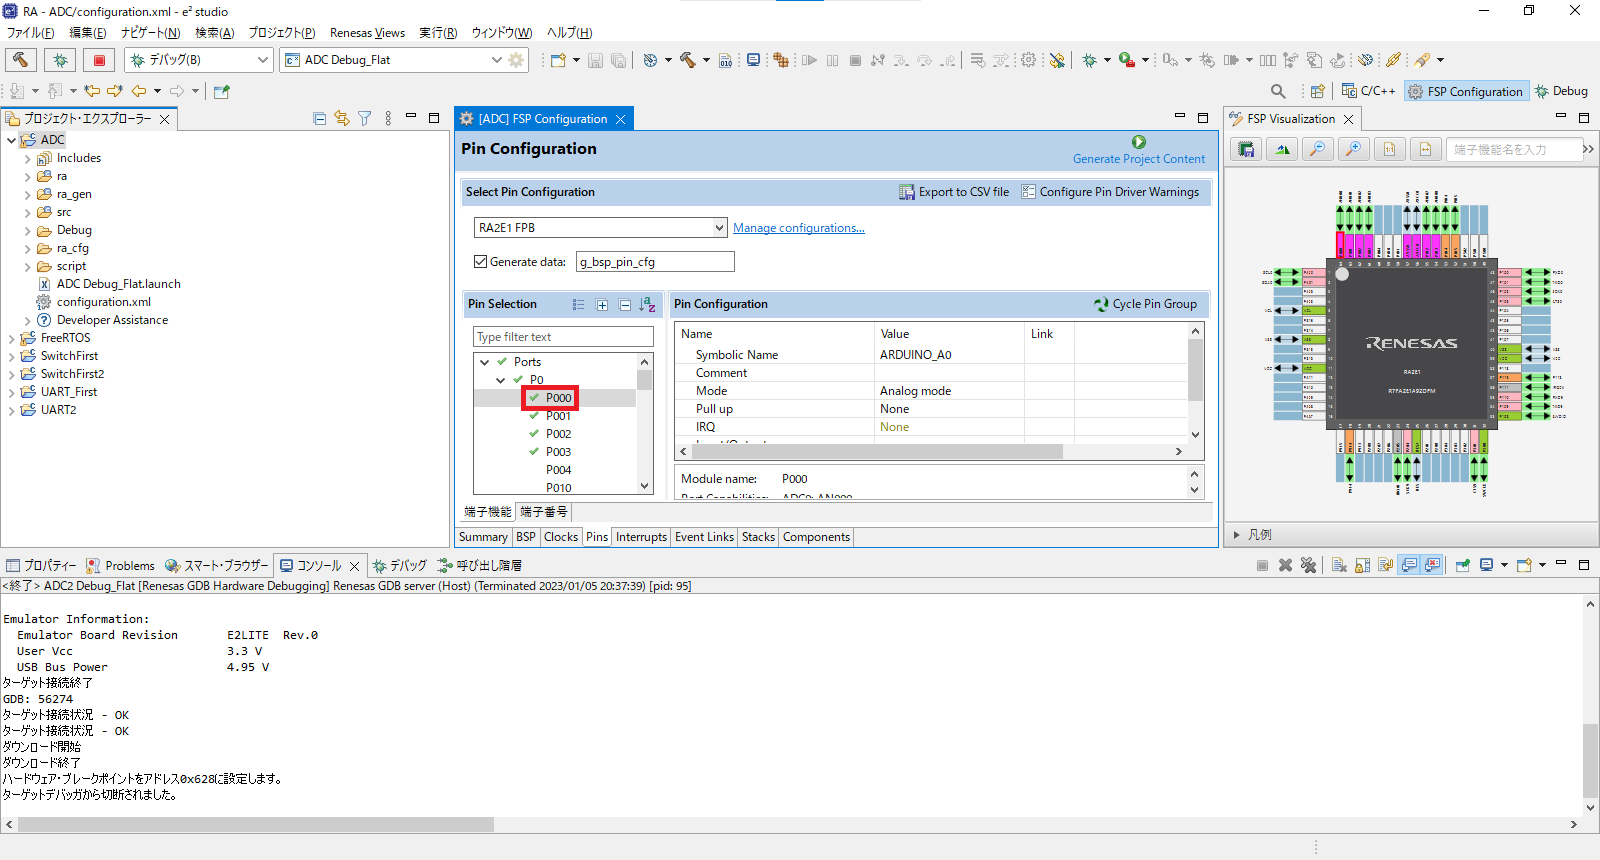Click rotate package icon in FSP Visualization
This screenshot has width=1600, height=860.
click(x=1282, y=149)
